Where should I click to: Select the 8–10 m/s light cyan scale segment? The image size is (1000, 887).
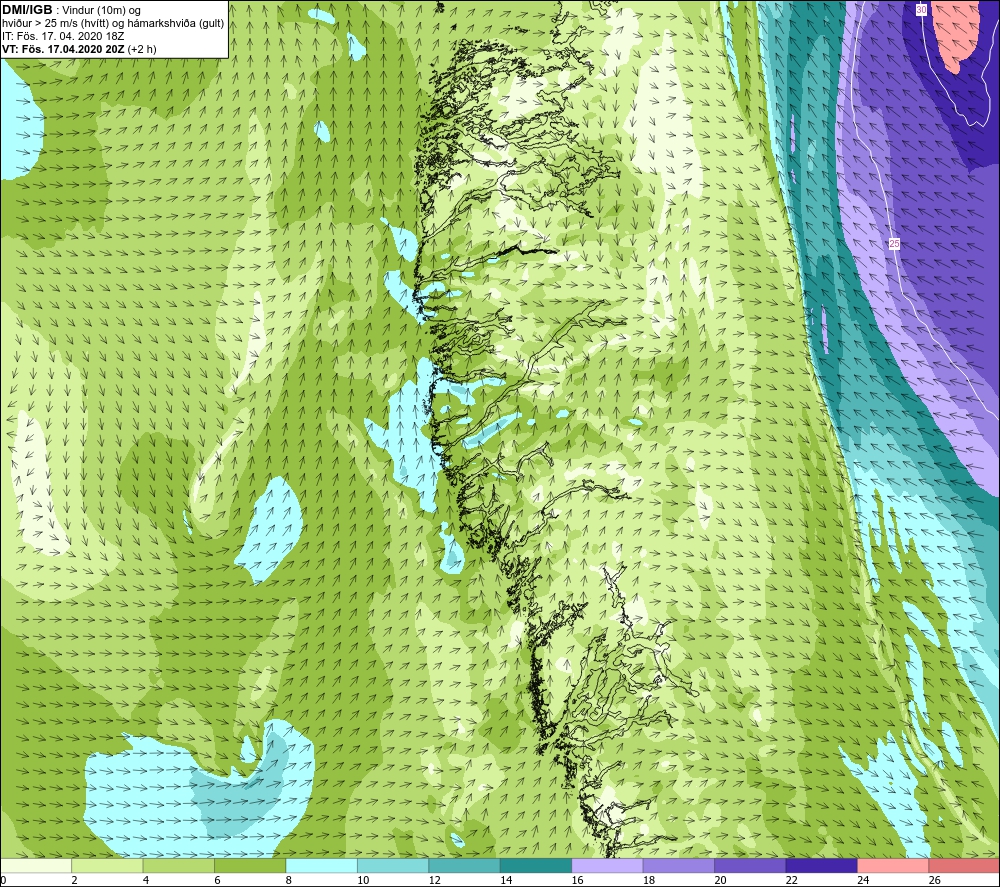click(x=321, y=865)
